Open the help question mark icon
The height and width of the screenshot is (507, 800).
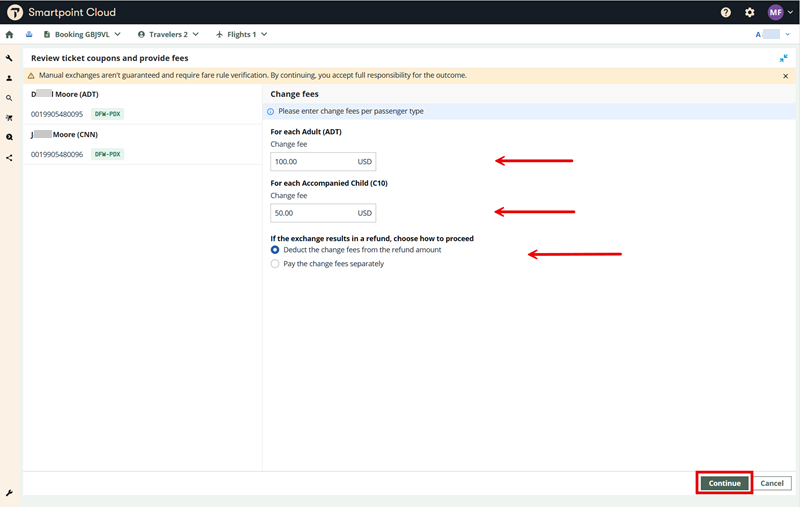[726, 12]
